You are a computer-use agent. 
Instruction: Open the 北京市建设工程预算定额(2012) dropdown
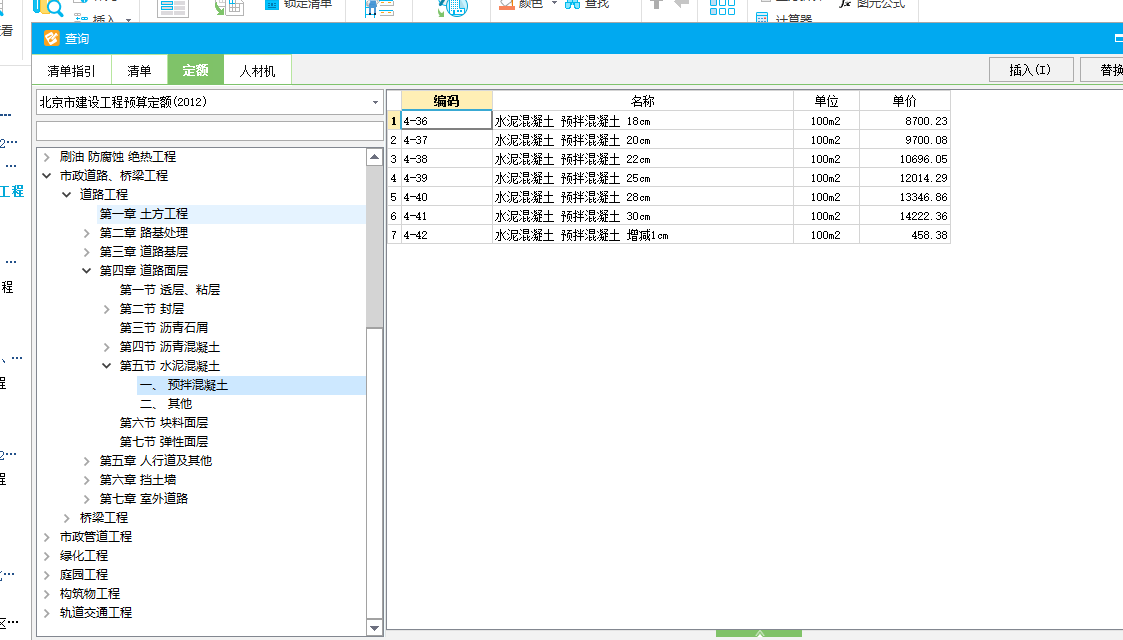(375, 102)
